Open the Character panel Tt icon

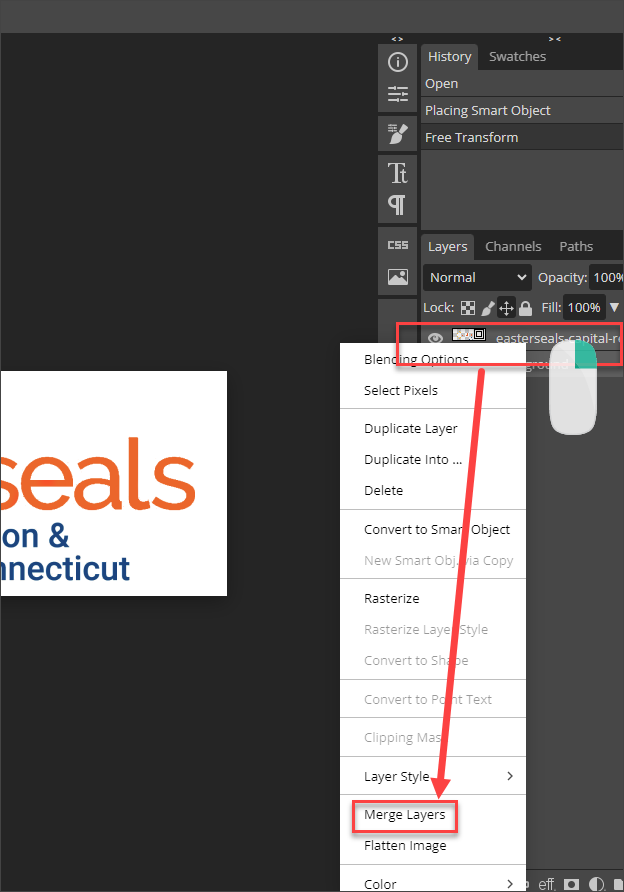tap(398, 174)
